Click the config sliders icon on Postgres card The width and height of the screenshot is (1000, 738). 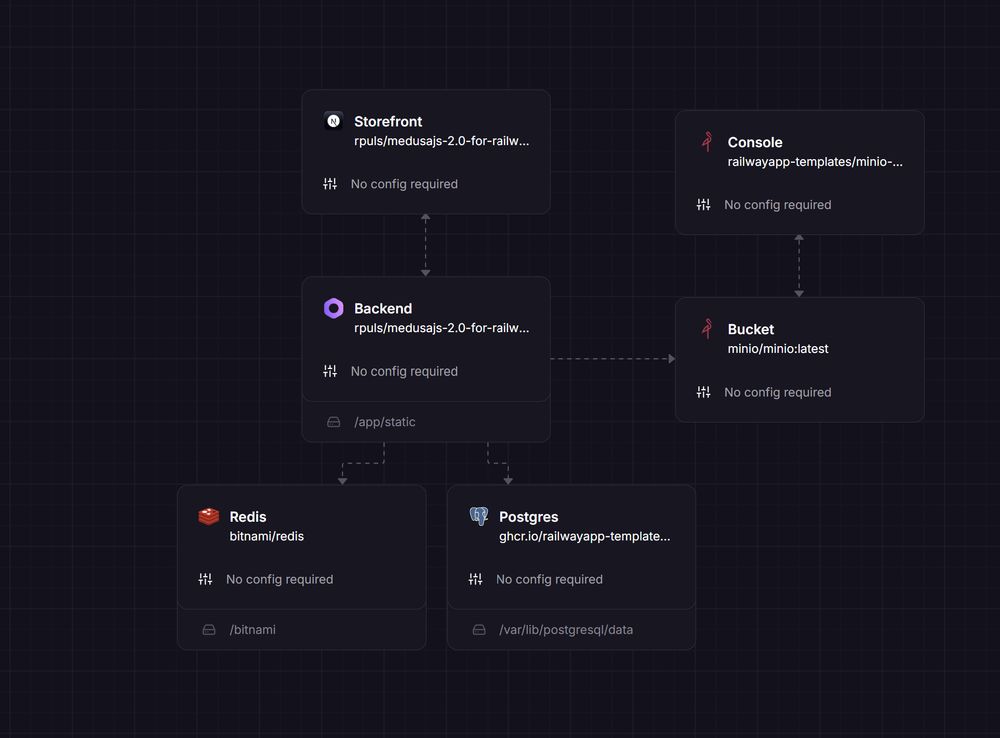475,579
